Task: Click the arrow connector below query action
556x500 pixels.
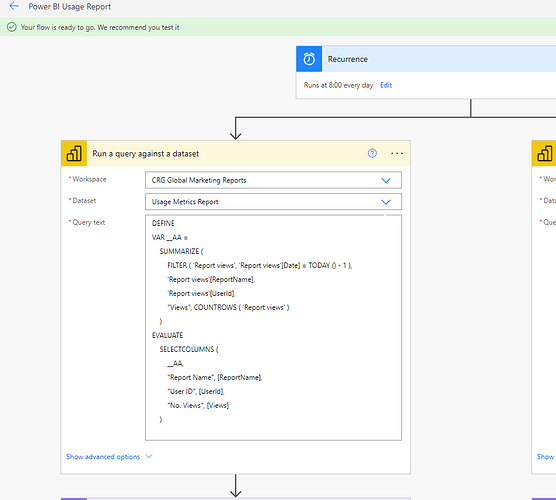Action: tap(235, 486)
